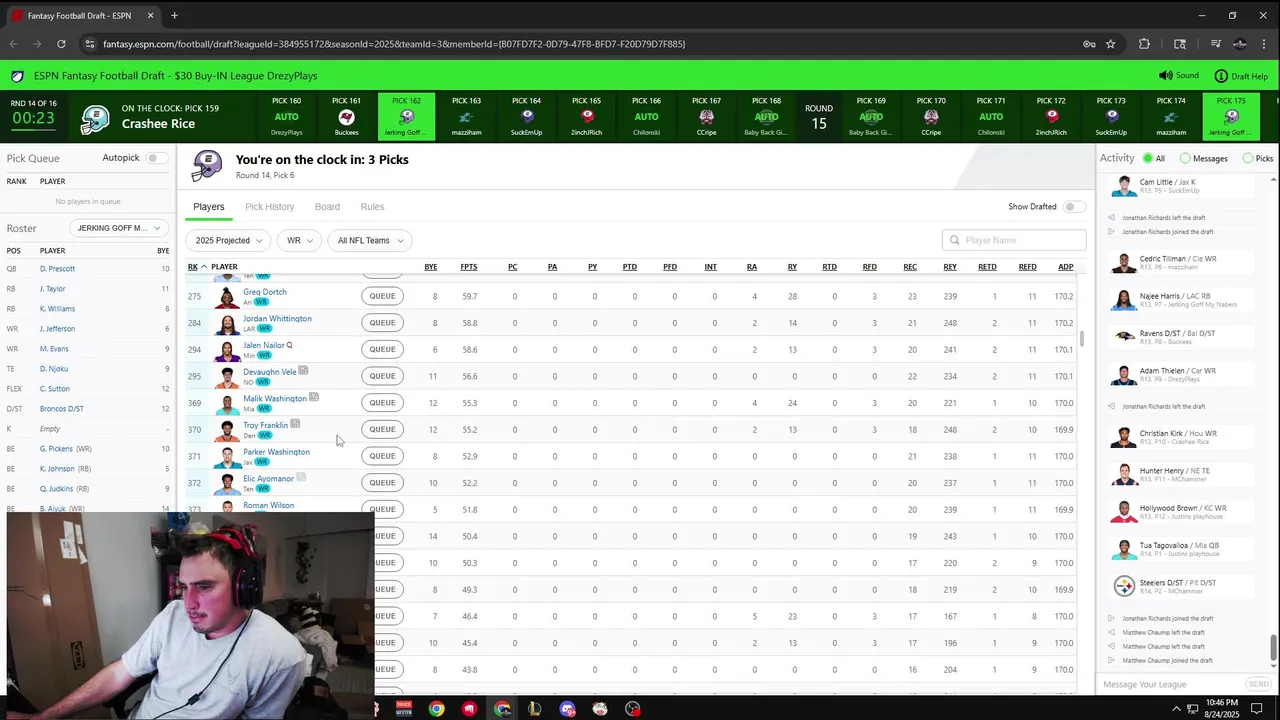Click the SEND message button
The width and height of the screenshot is (1280, 720).
point(1259,684)
